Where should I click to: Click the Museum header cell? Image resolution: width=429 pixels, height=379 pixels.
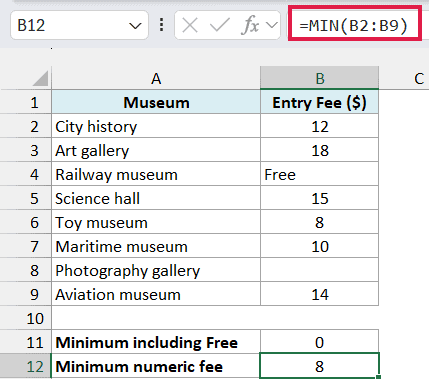156,102
